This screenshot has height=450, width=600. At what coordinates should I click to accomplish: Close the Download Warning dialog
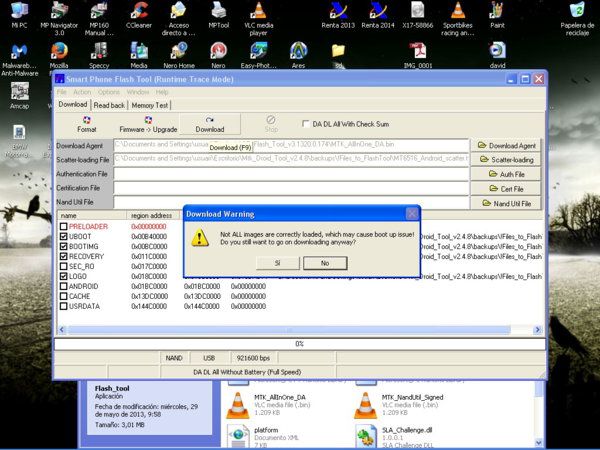[x=412, y=214]
